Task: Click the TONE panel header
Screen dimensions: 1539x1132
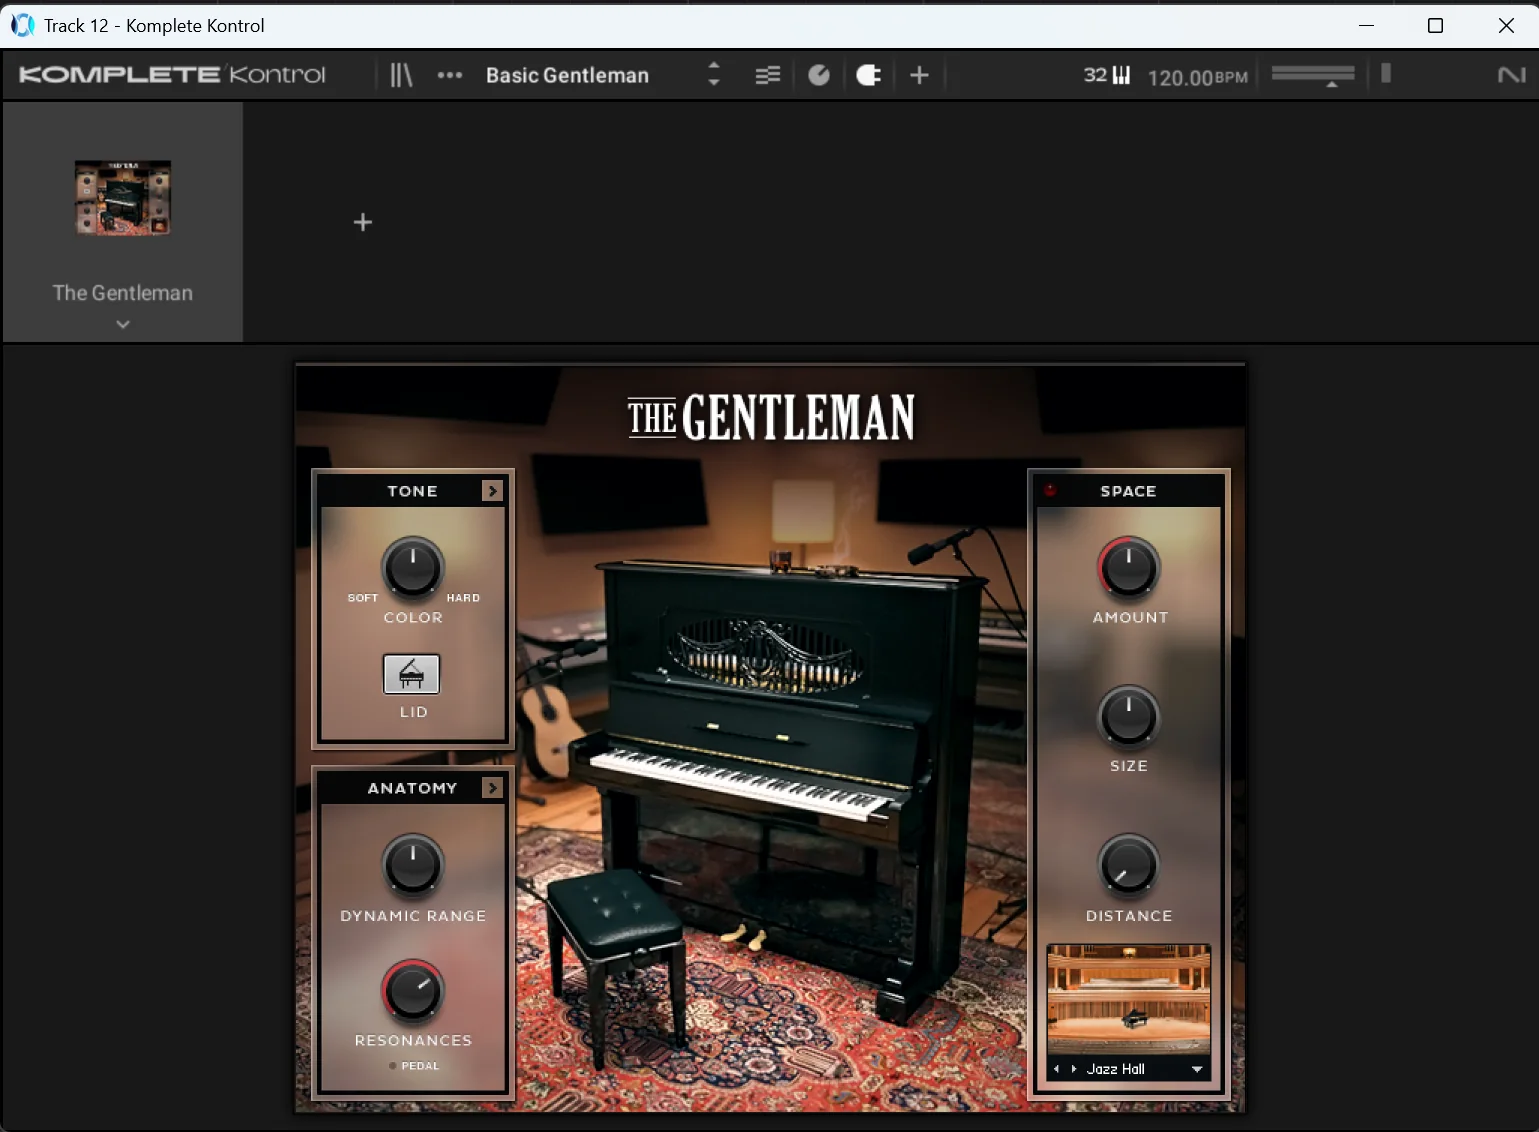Action: click(x=412, y=491)
